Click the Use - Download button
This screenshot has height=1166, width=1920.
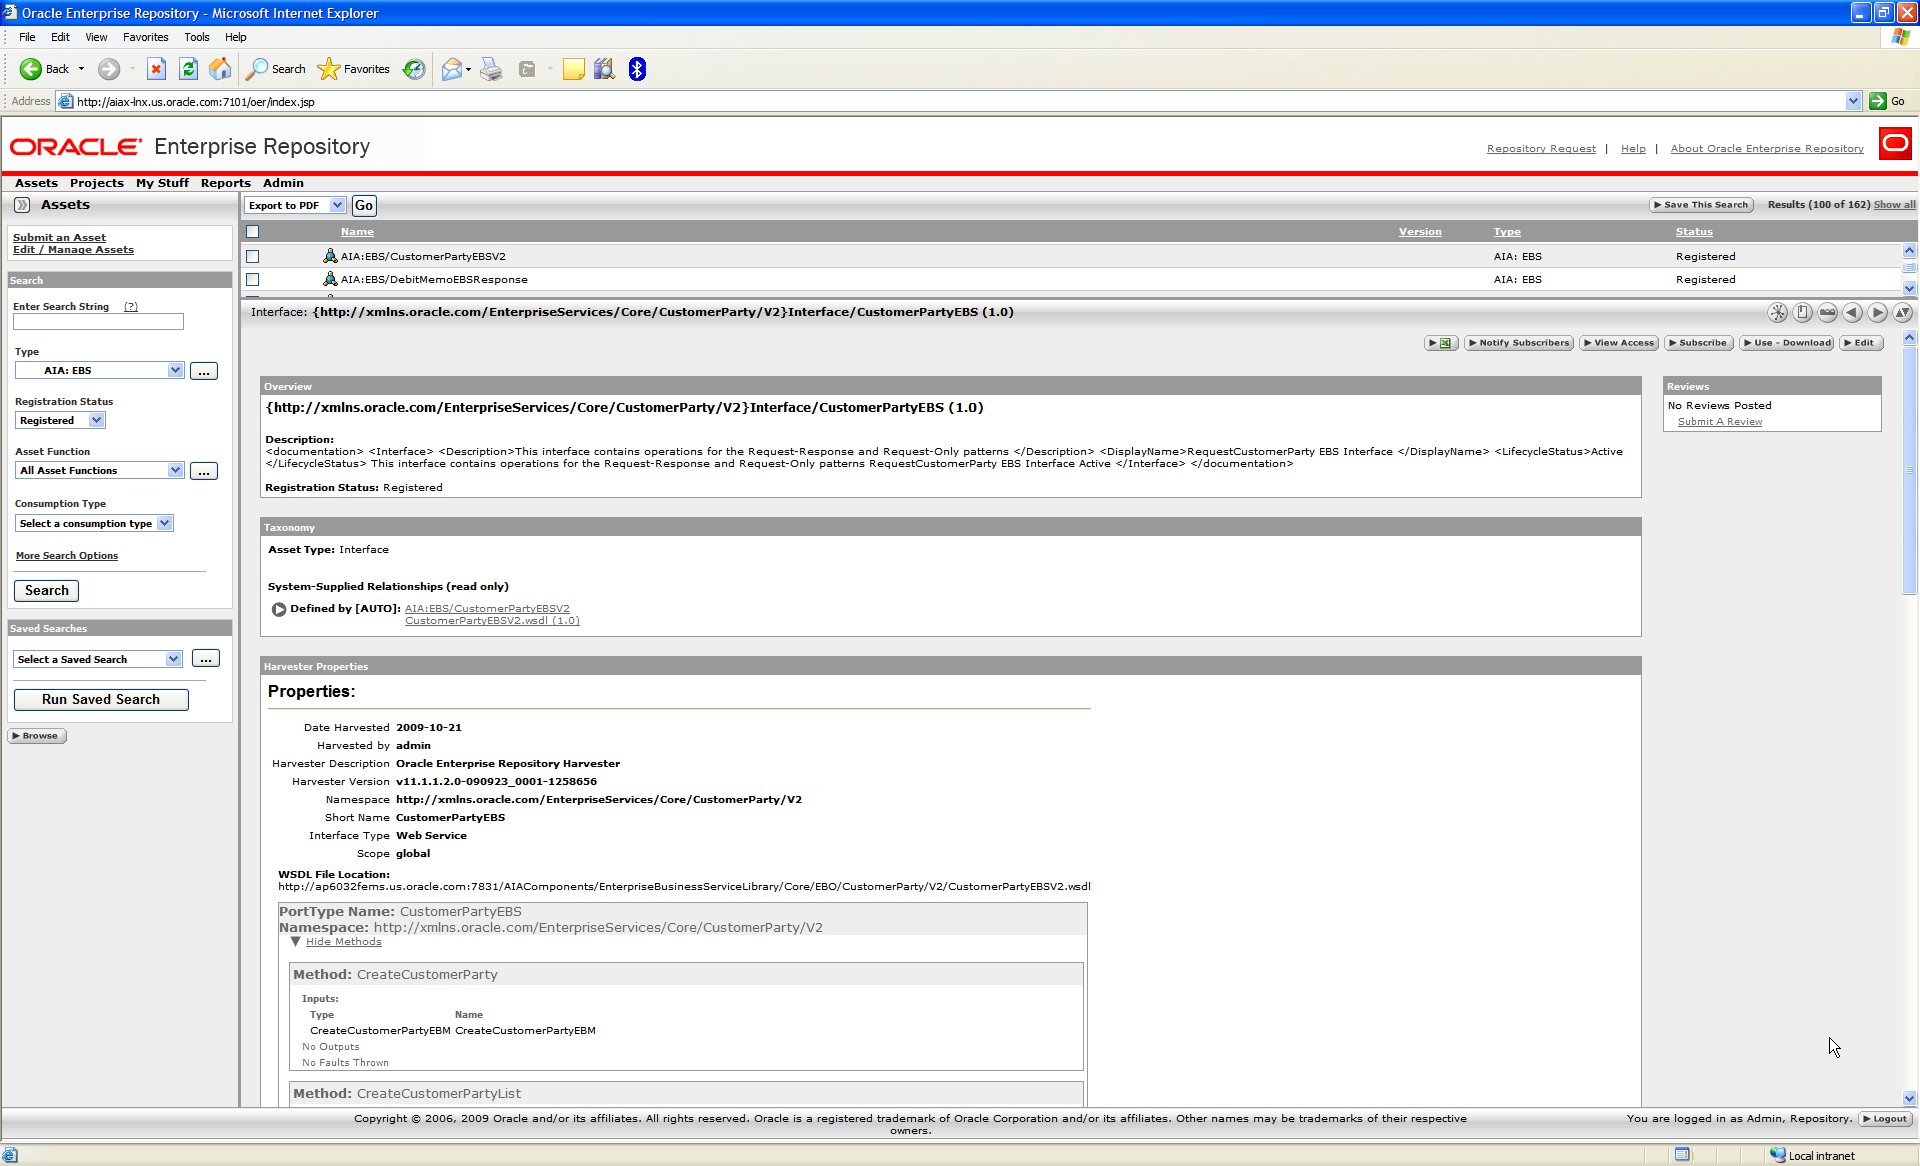click(x=1787, y=343)
